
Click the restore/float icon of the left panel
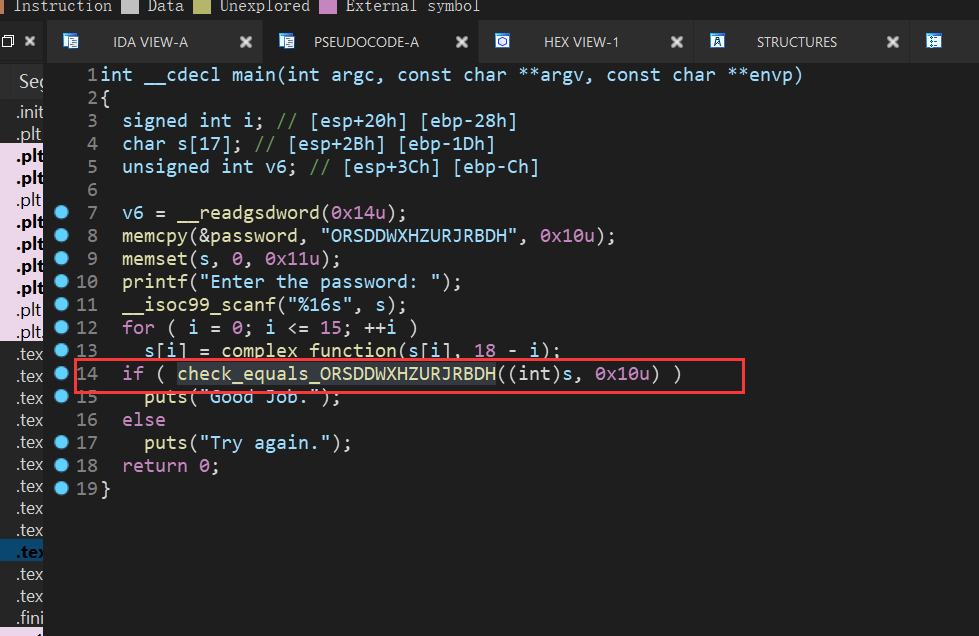point(7,41)
